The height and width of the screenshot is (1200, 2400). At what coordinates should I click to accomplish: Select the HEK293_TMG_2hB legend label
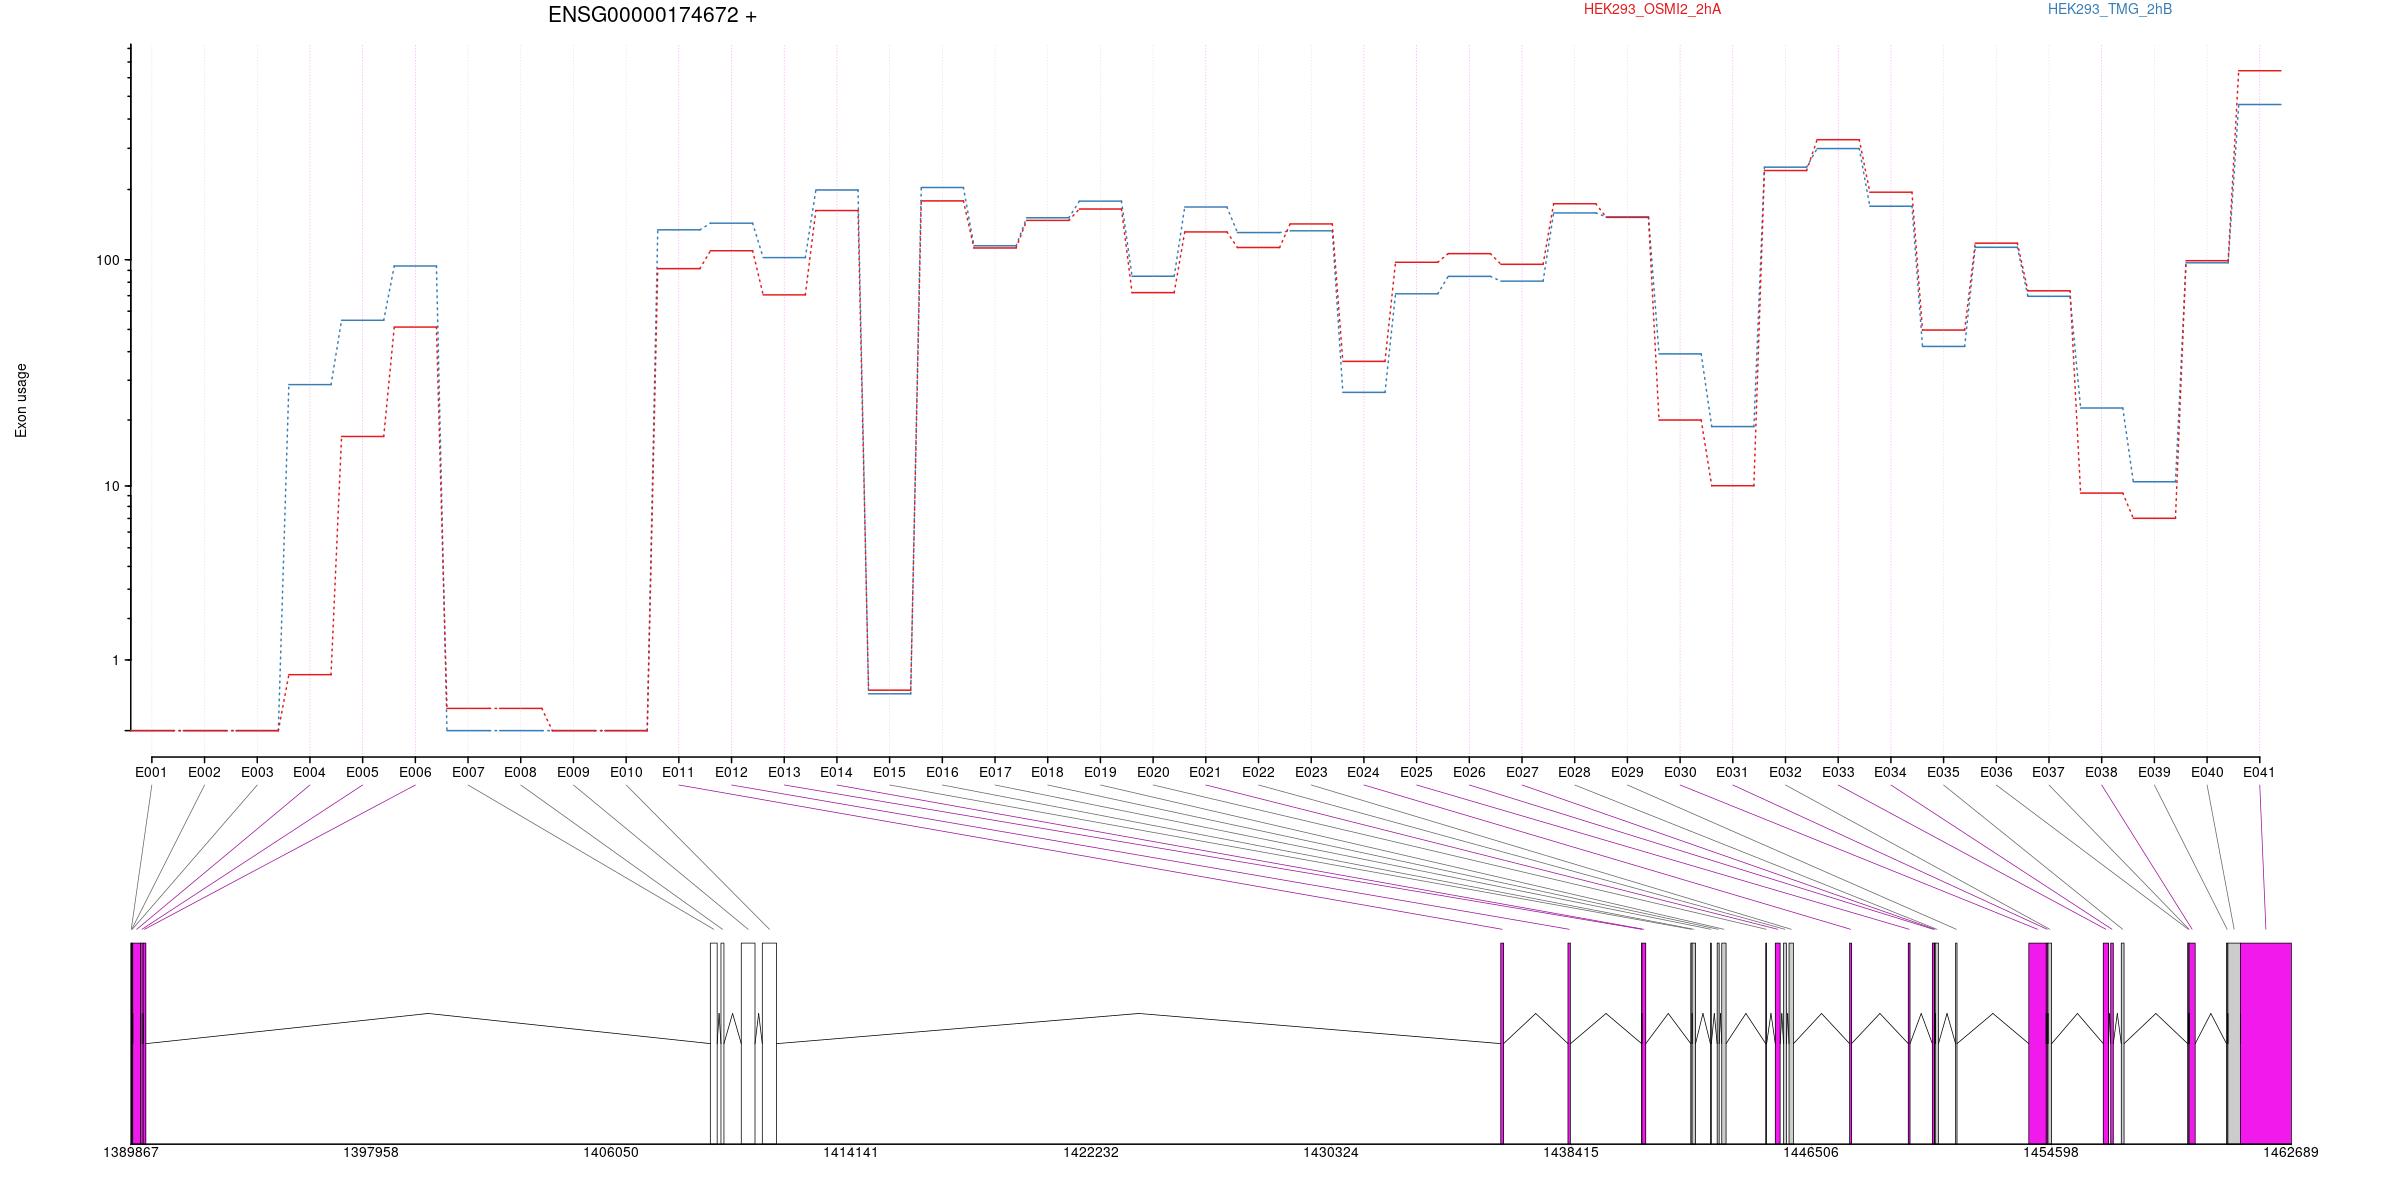click(2110, 9)
